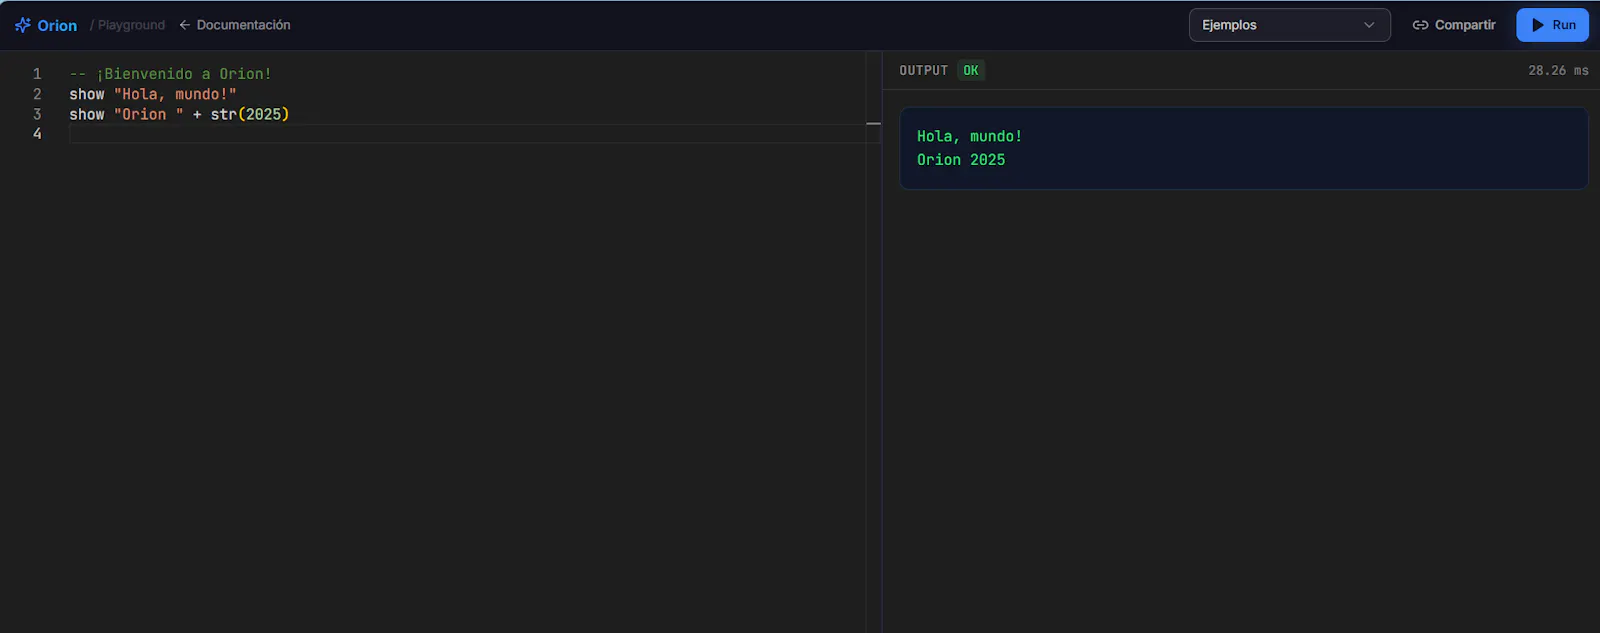Click output line "Hola, mundo!"
Image resolution: width=1600 pixels, height=633 pixels.
coord(969,136)
